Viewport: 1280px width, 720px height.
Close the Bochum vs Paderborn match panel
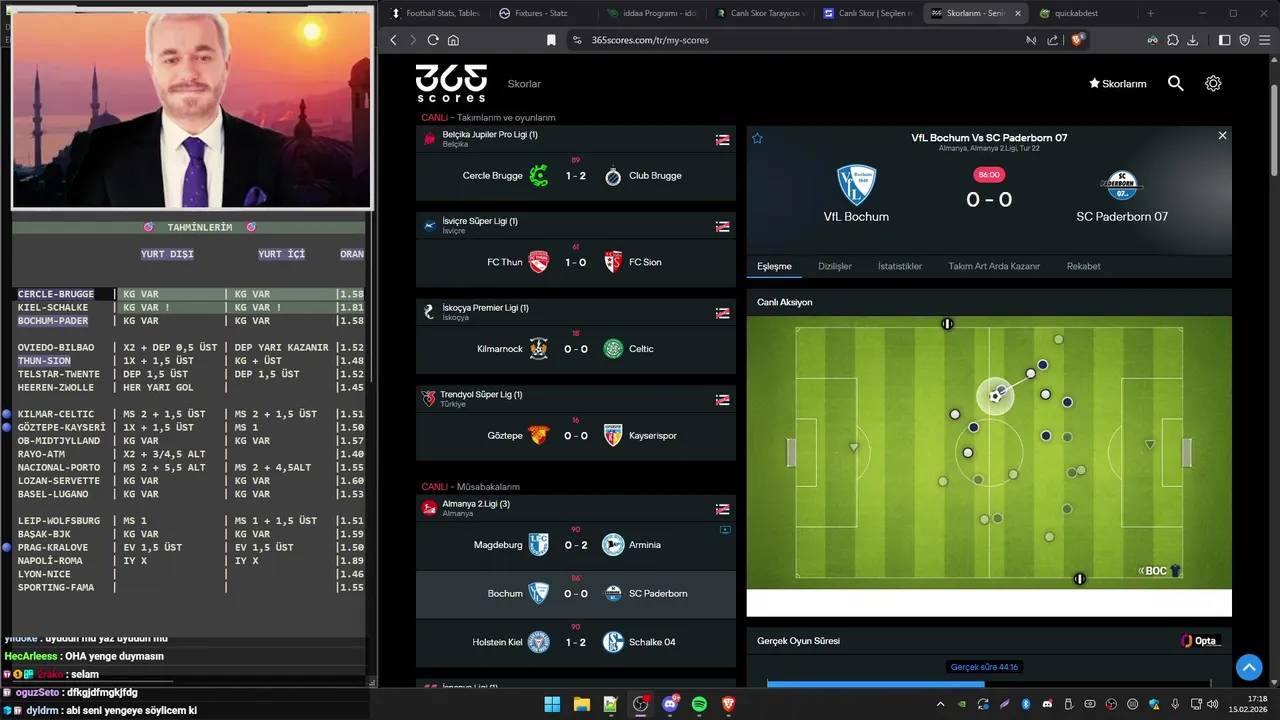coord(1222,135)
